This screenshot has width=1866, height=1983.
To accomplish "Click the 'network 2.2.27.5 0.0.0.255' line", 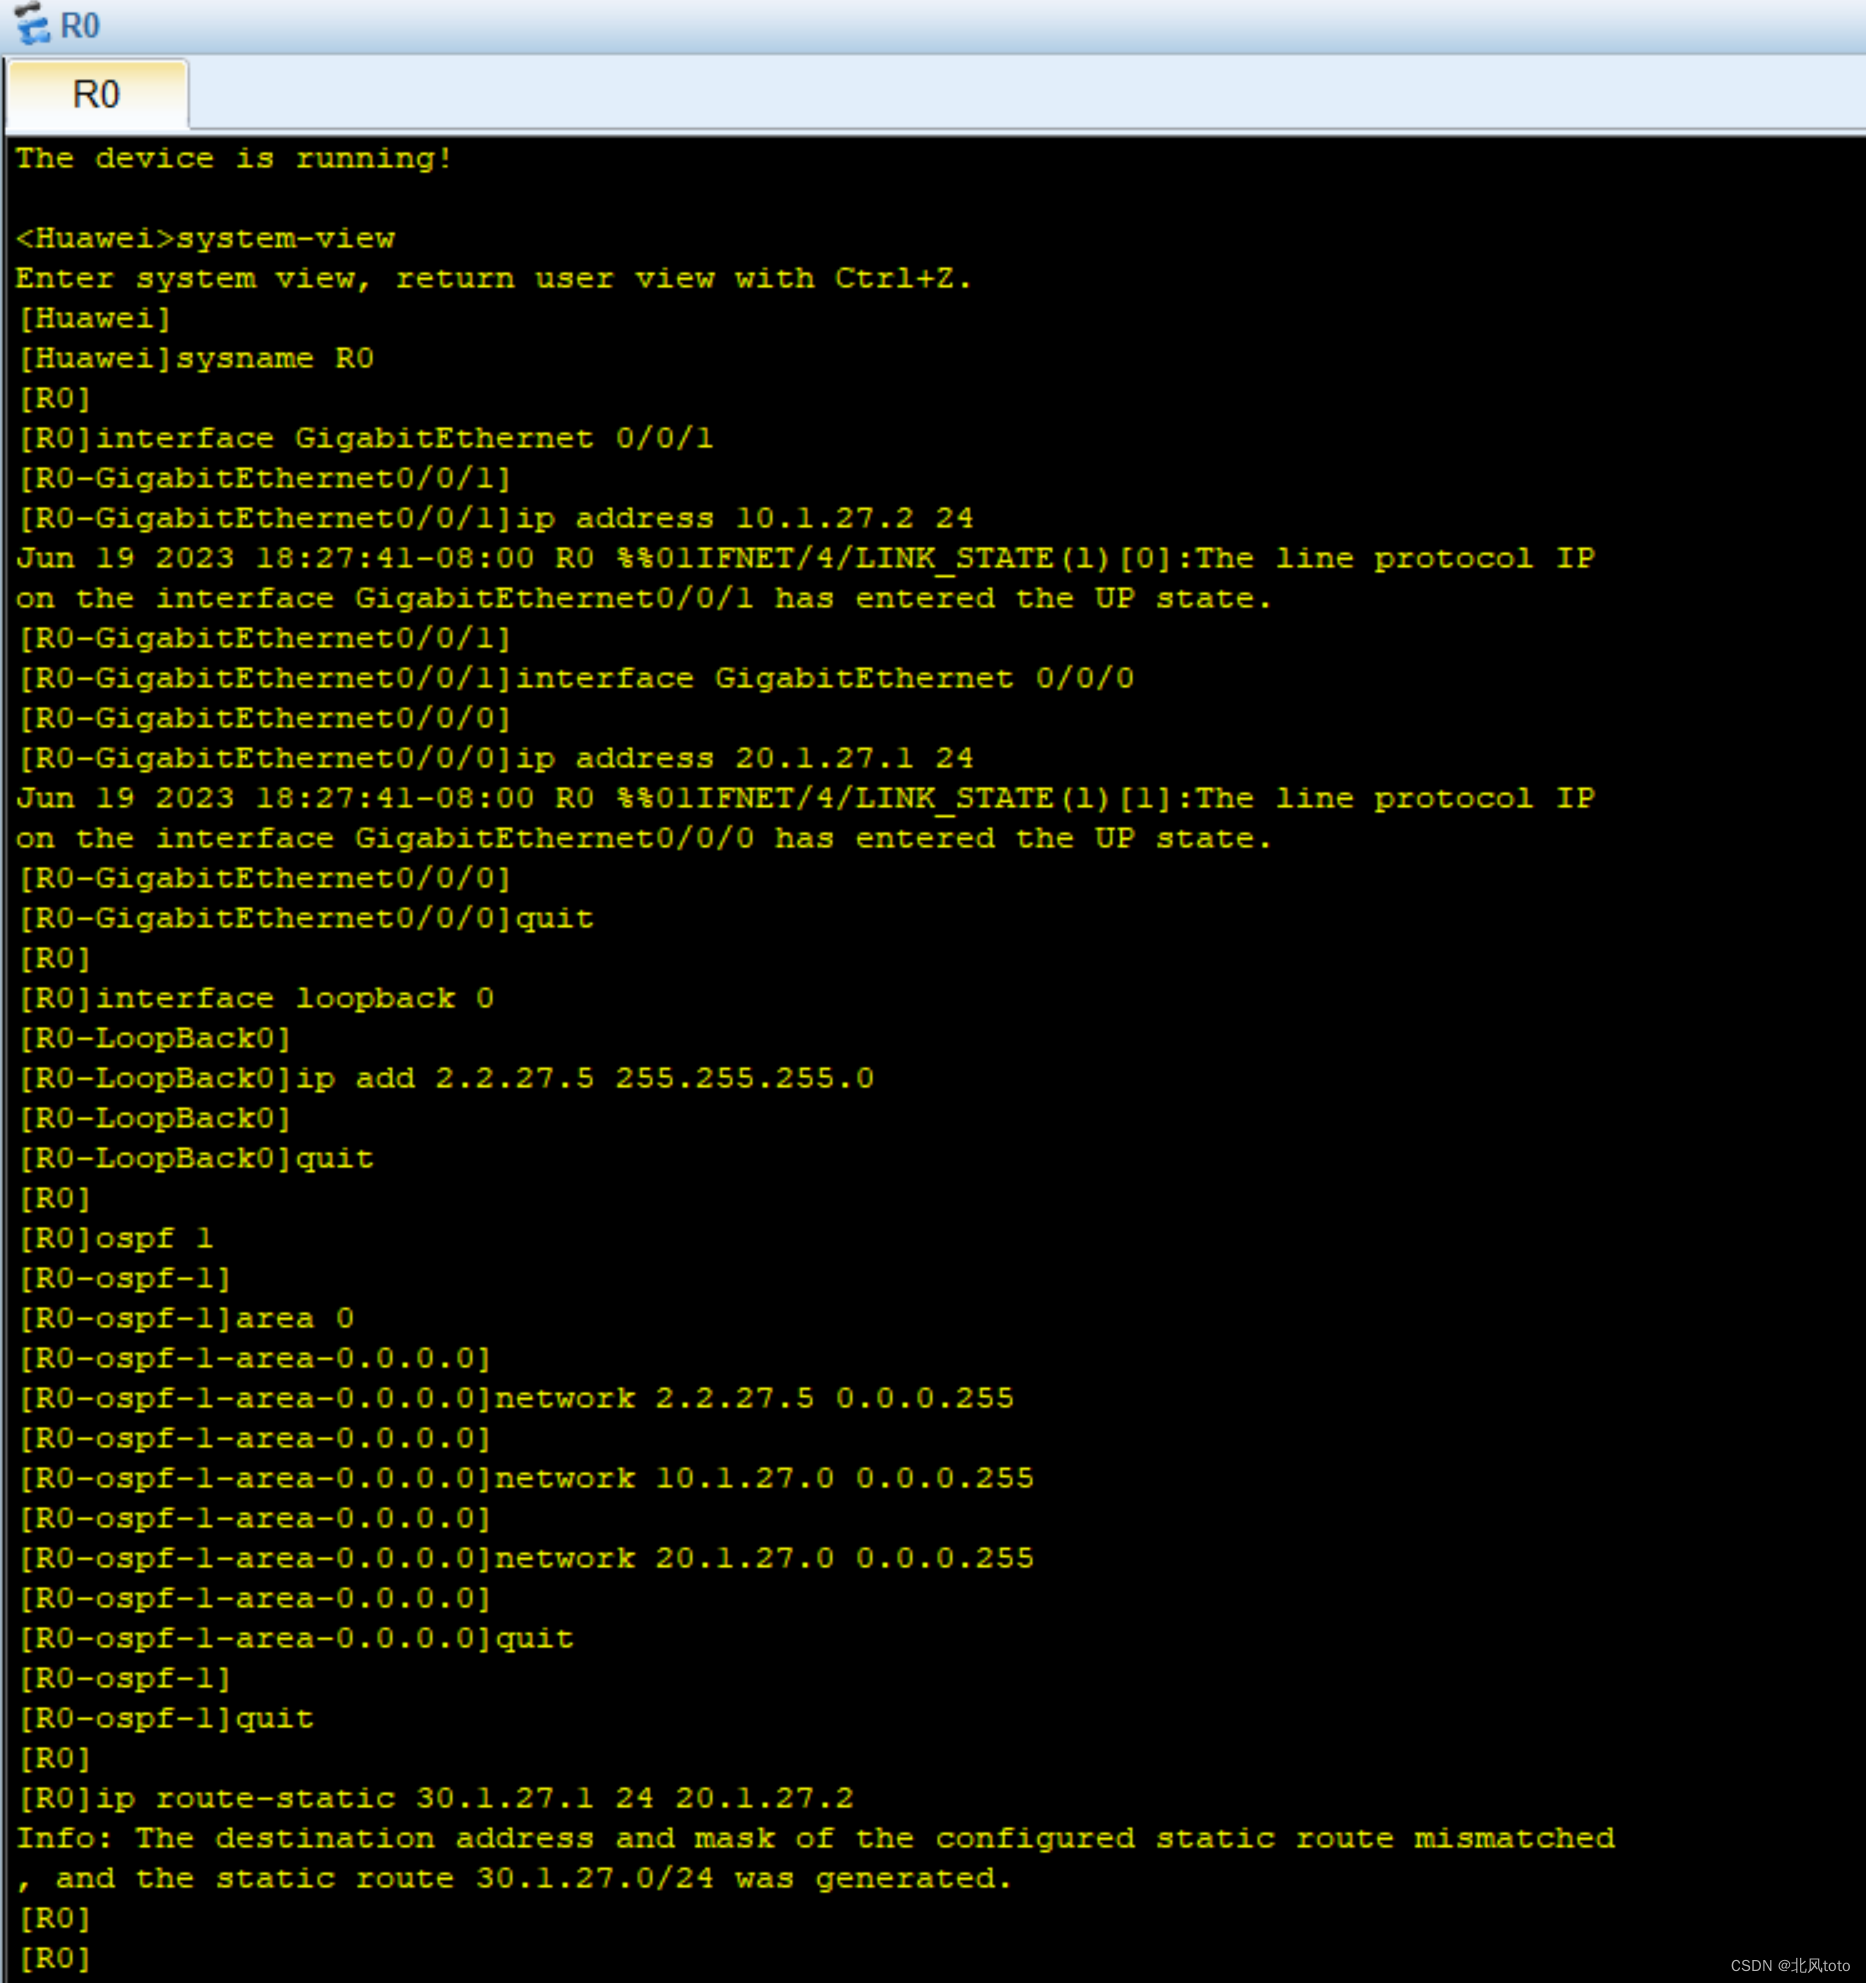I will coord(515,1398).
